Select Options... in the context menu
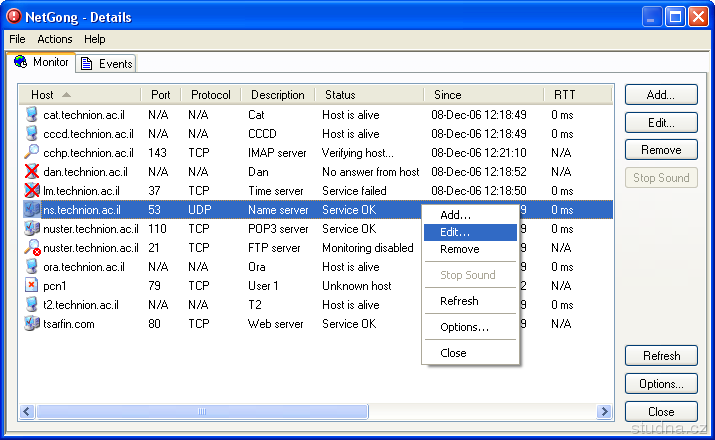This screenshot has width=715, height=440. pos(464,327)
